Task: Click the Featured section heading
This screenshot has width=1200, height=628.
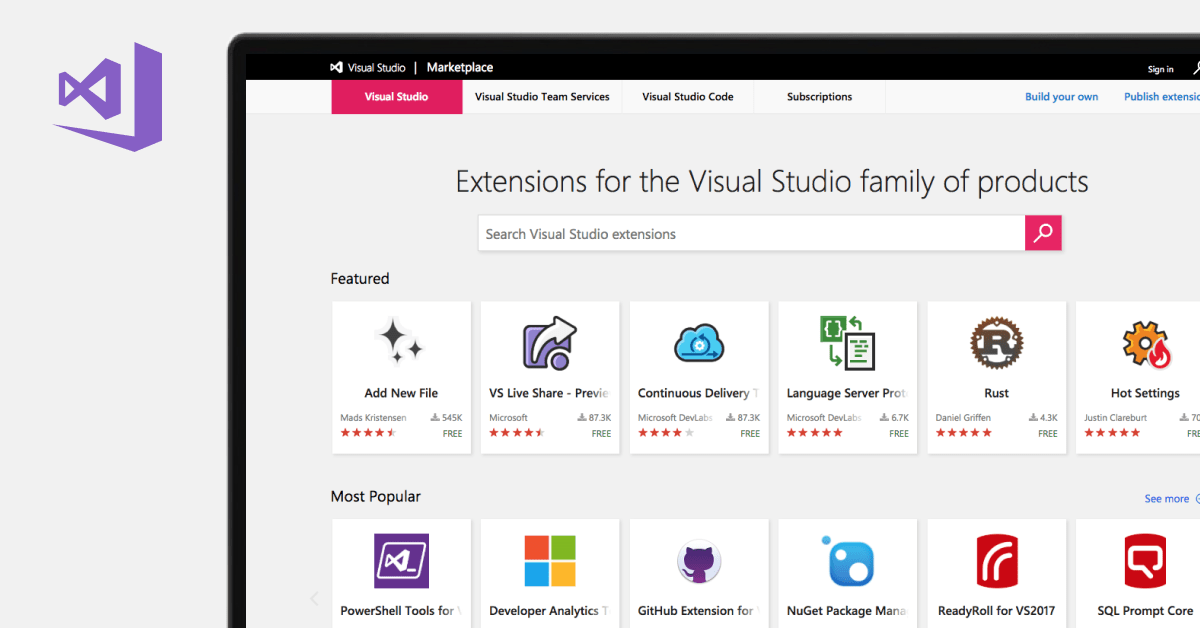Action: click(x=360, y=279)
